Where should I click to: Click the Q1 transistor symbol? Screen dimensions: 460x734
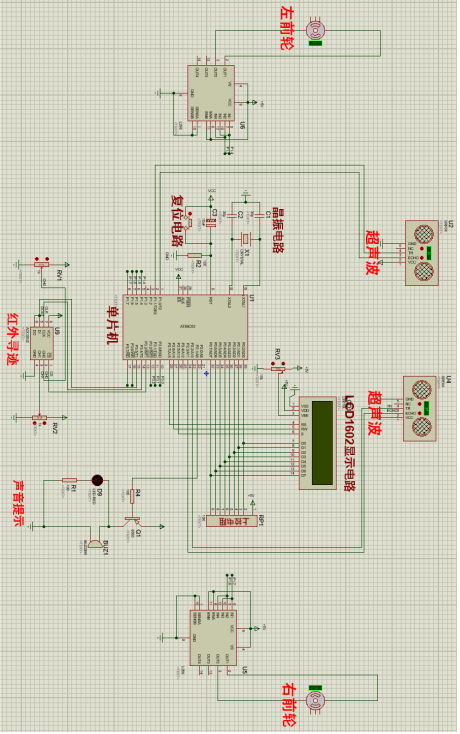[132, 521]
